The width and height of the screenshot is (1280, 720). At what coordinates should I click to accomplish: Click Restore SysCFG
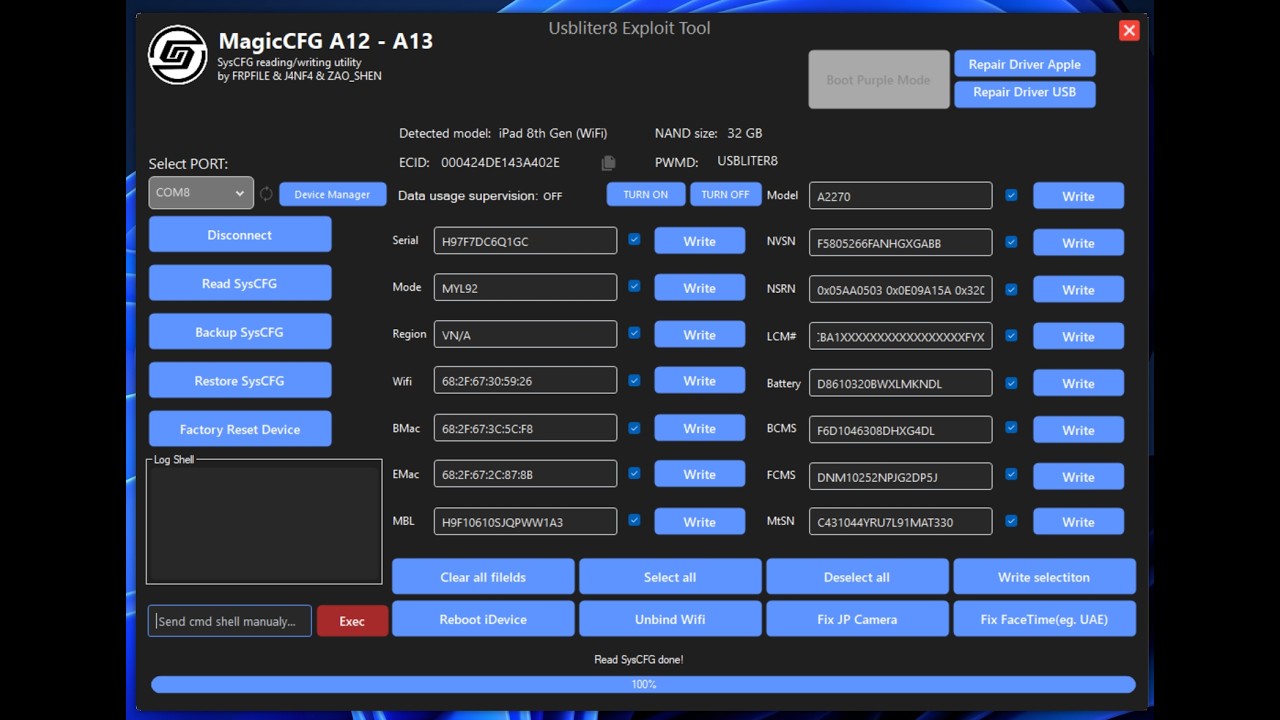[240, 380]
